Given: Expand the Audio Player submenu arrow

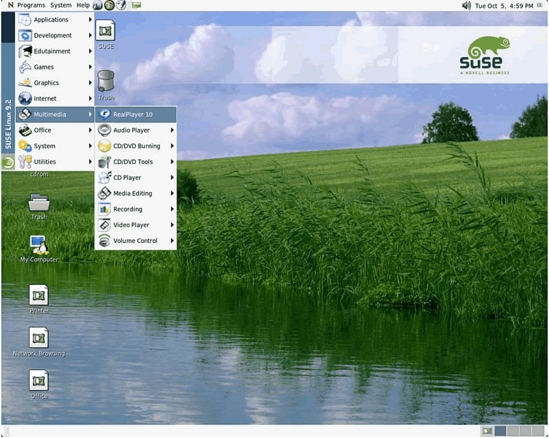Looking at the screenshot, I should [172, 130].
